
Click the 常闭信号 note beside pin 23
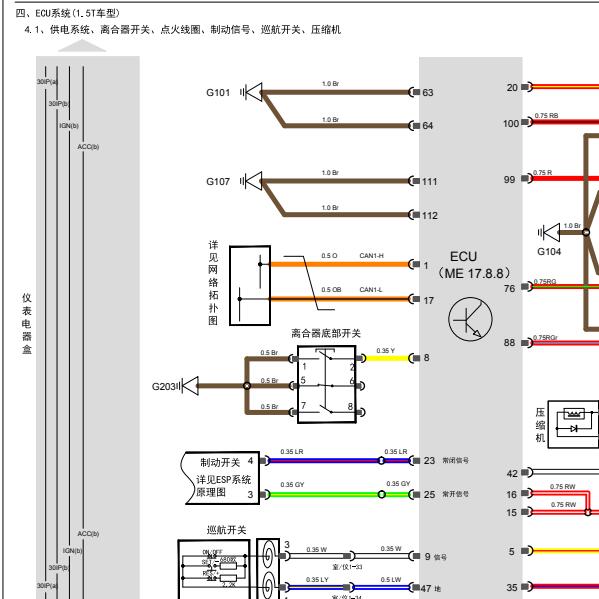(x=455, y=460)
